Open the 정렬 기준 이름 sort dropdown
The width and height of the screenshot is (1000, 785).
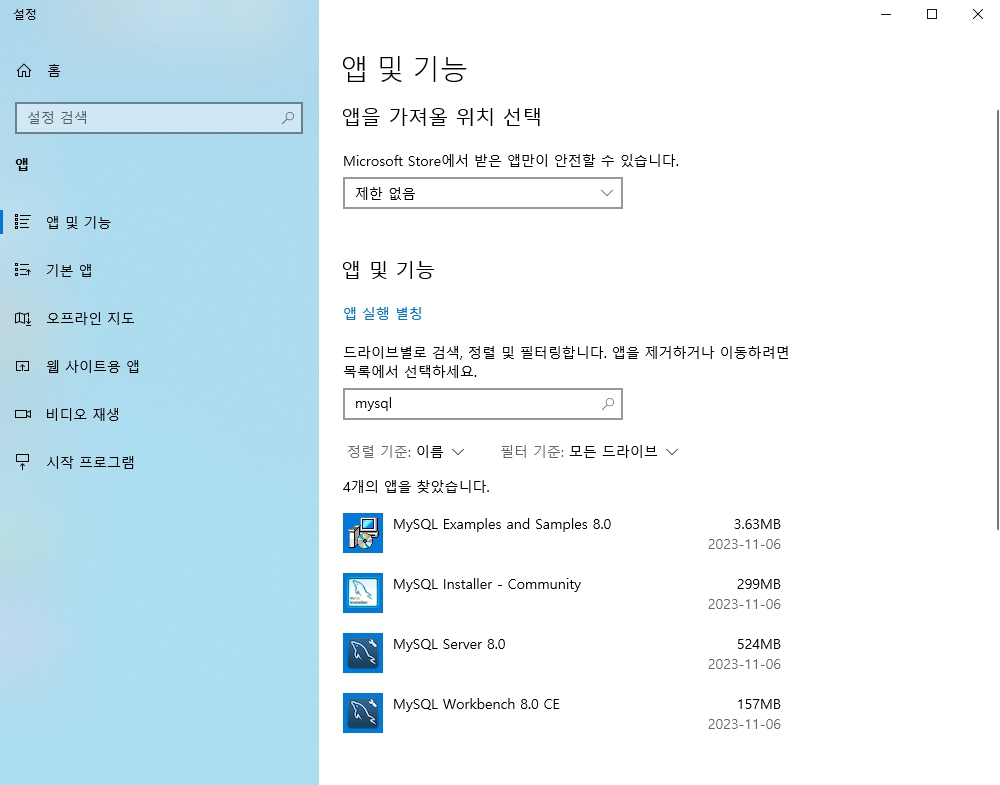(x=406, y=451)
